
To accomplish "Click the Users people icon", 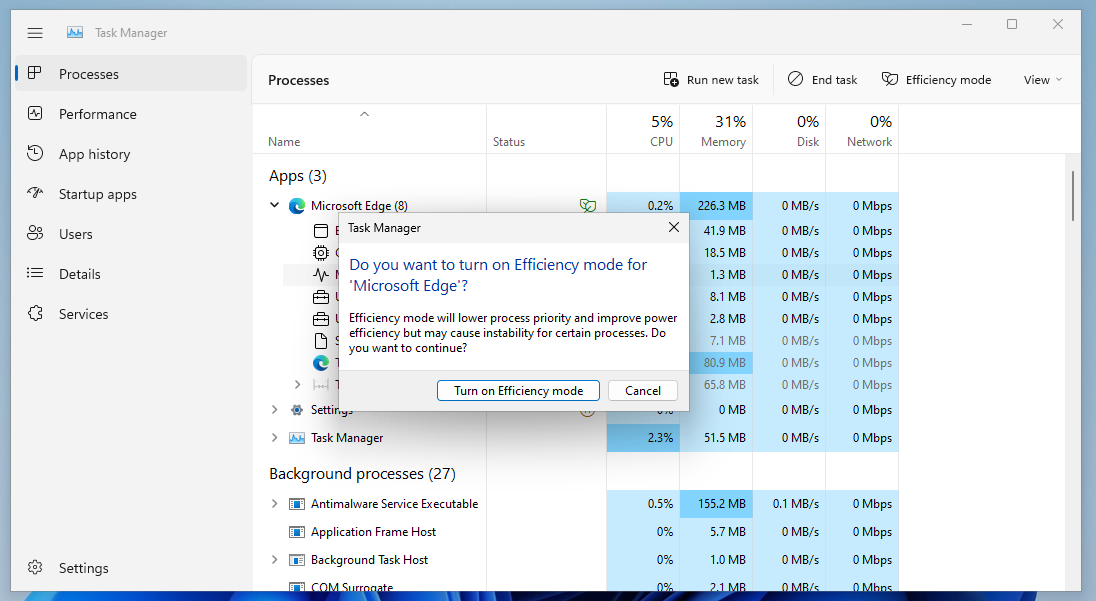I will 35,233.
